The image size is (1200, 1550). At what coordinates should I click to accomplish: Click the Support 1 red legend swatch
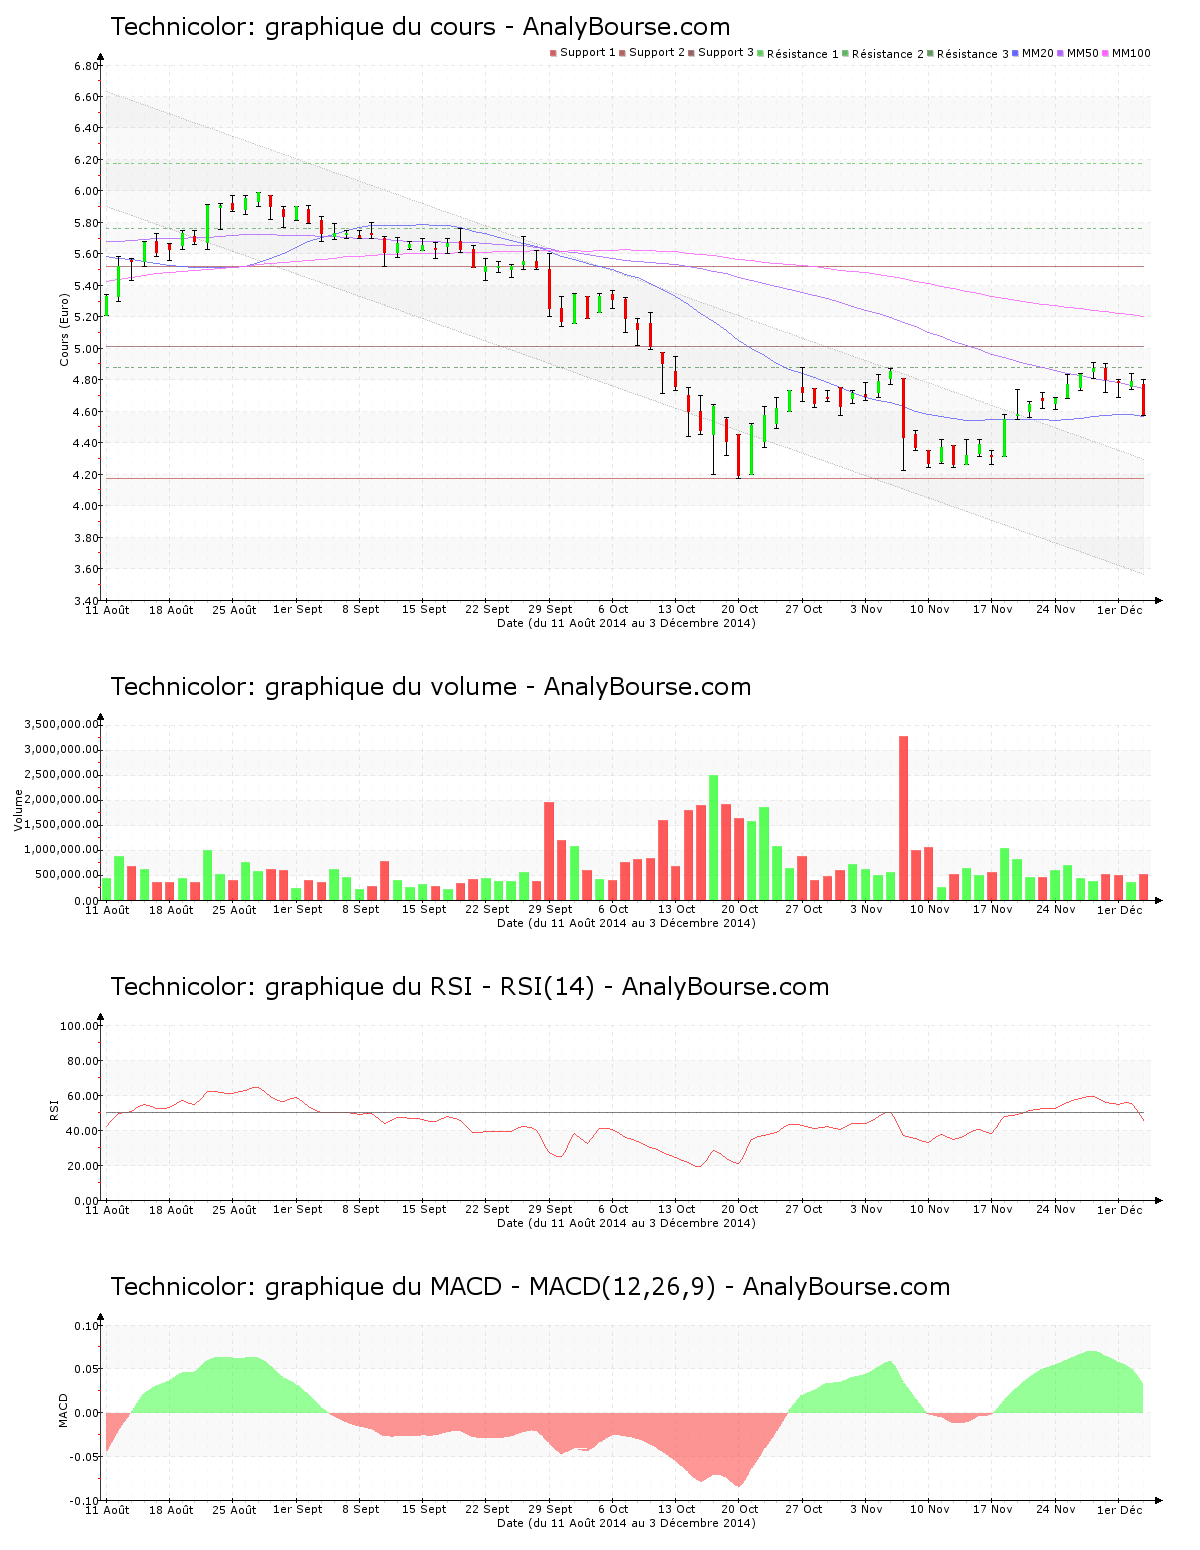[x=553, y=53]
